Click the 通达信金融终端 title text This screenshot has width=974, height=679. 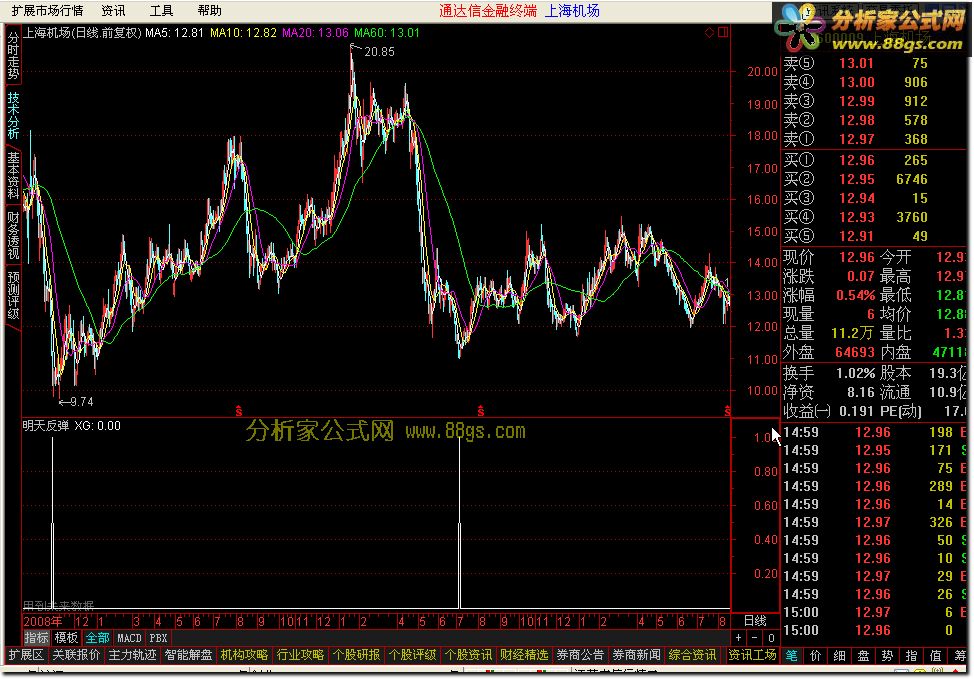(488, 11)
